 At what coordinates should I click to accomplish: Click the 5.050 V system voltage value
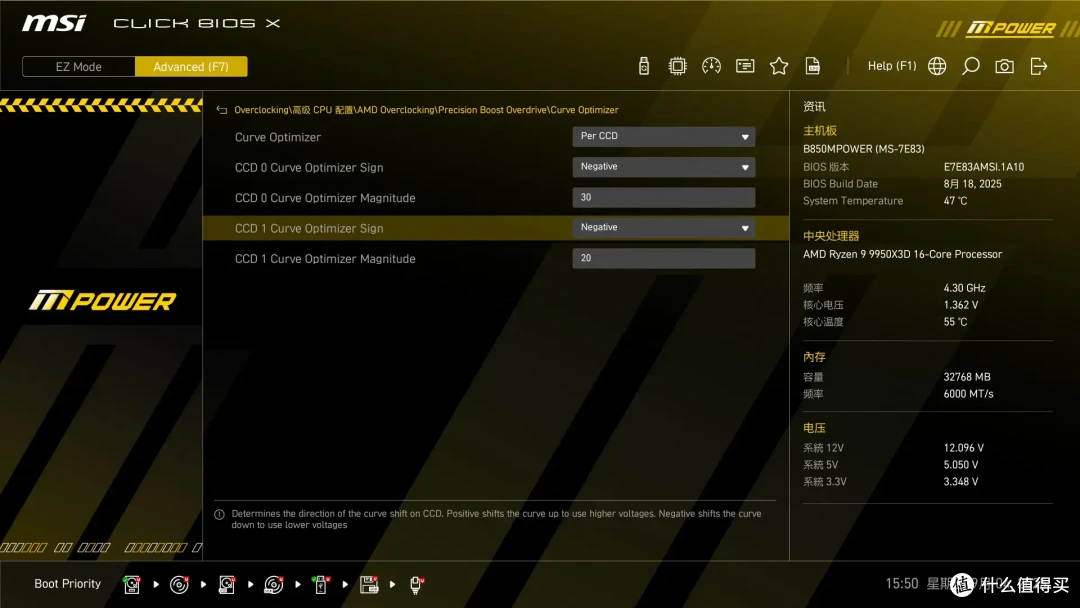click(x=961, y=465)
